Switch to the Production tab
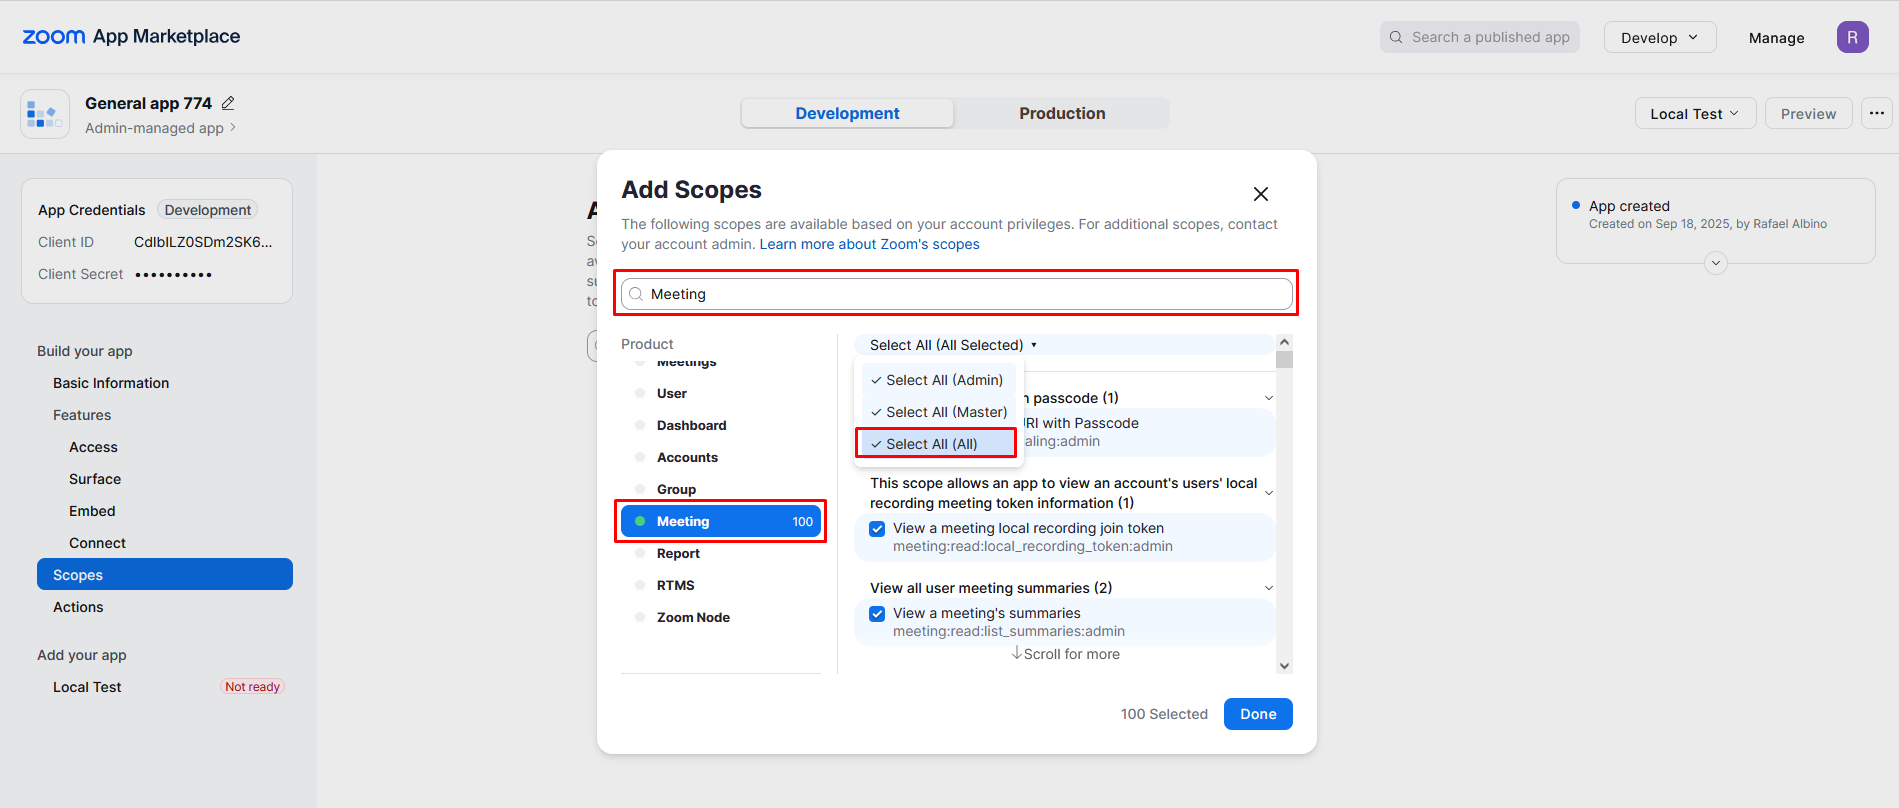1899x808 pixels. [x=1062, y=113]
